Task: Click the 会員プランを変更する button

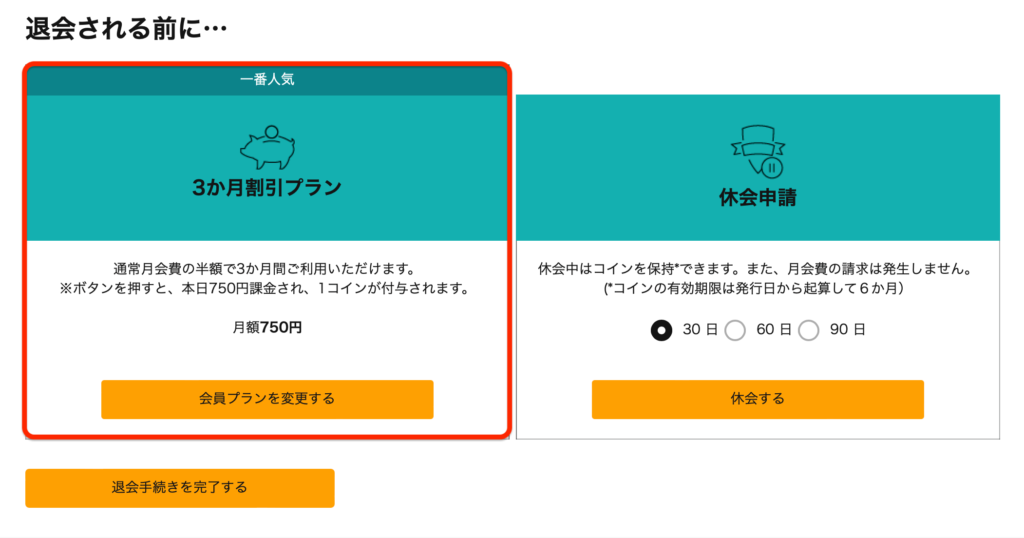Action: point(267,399)
